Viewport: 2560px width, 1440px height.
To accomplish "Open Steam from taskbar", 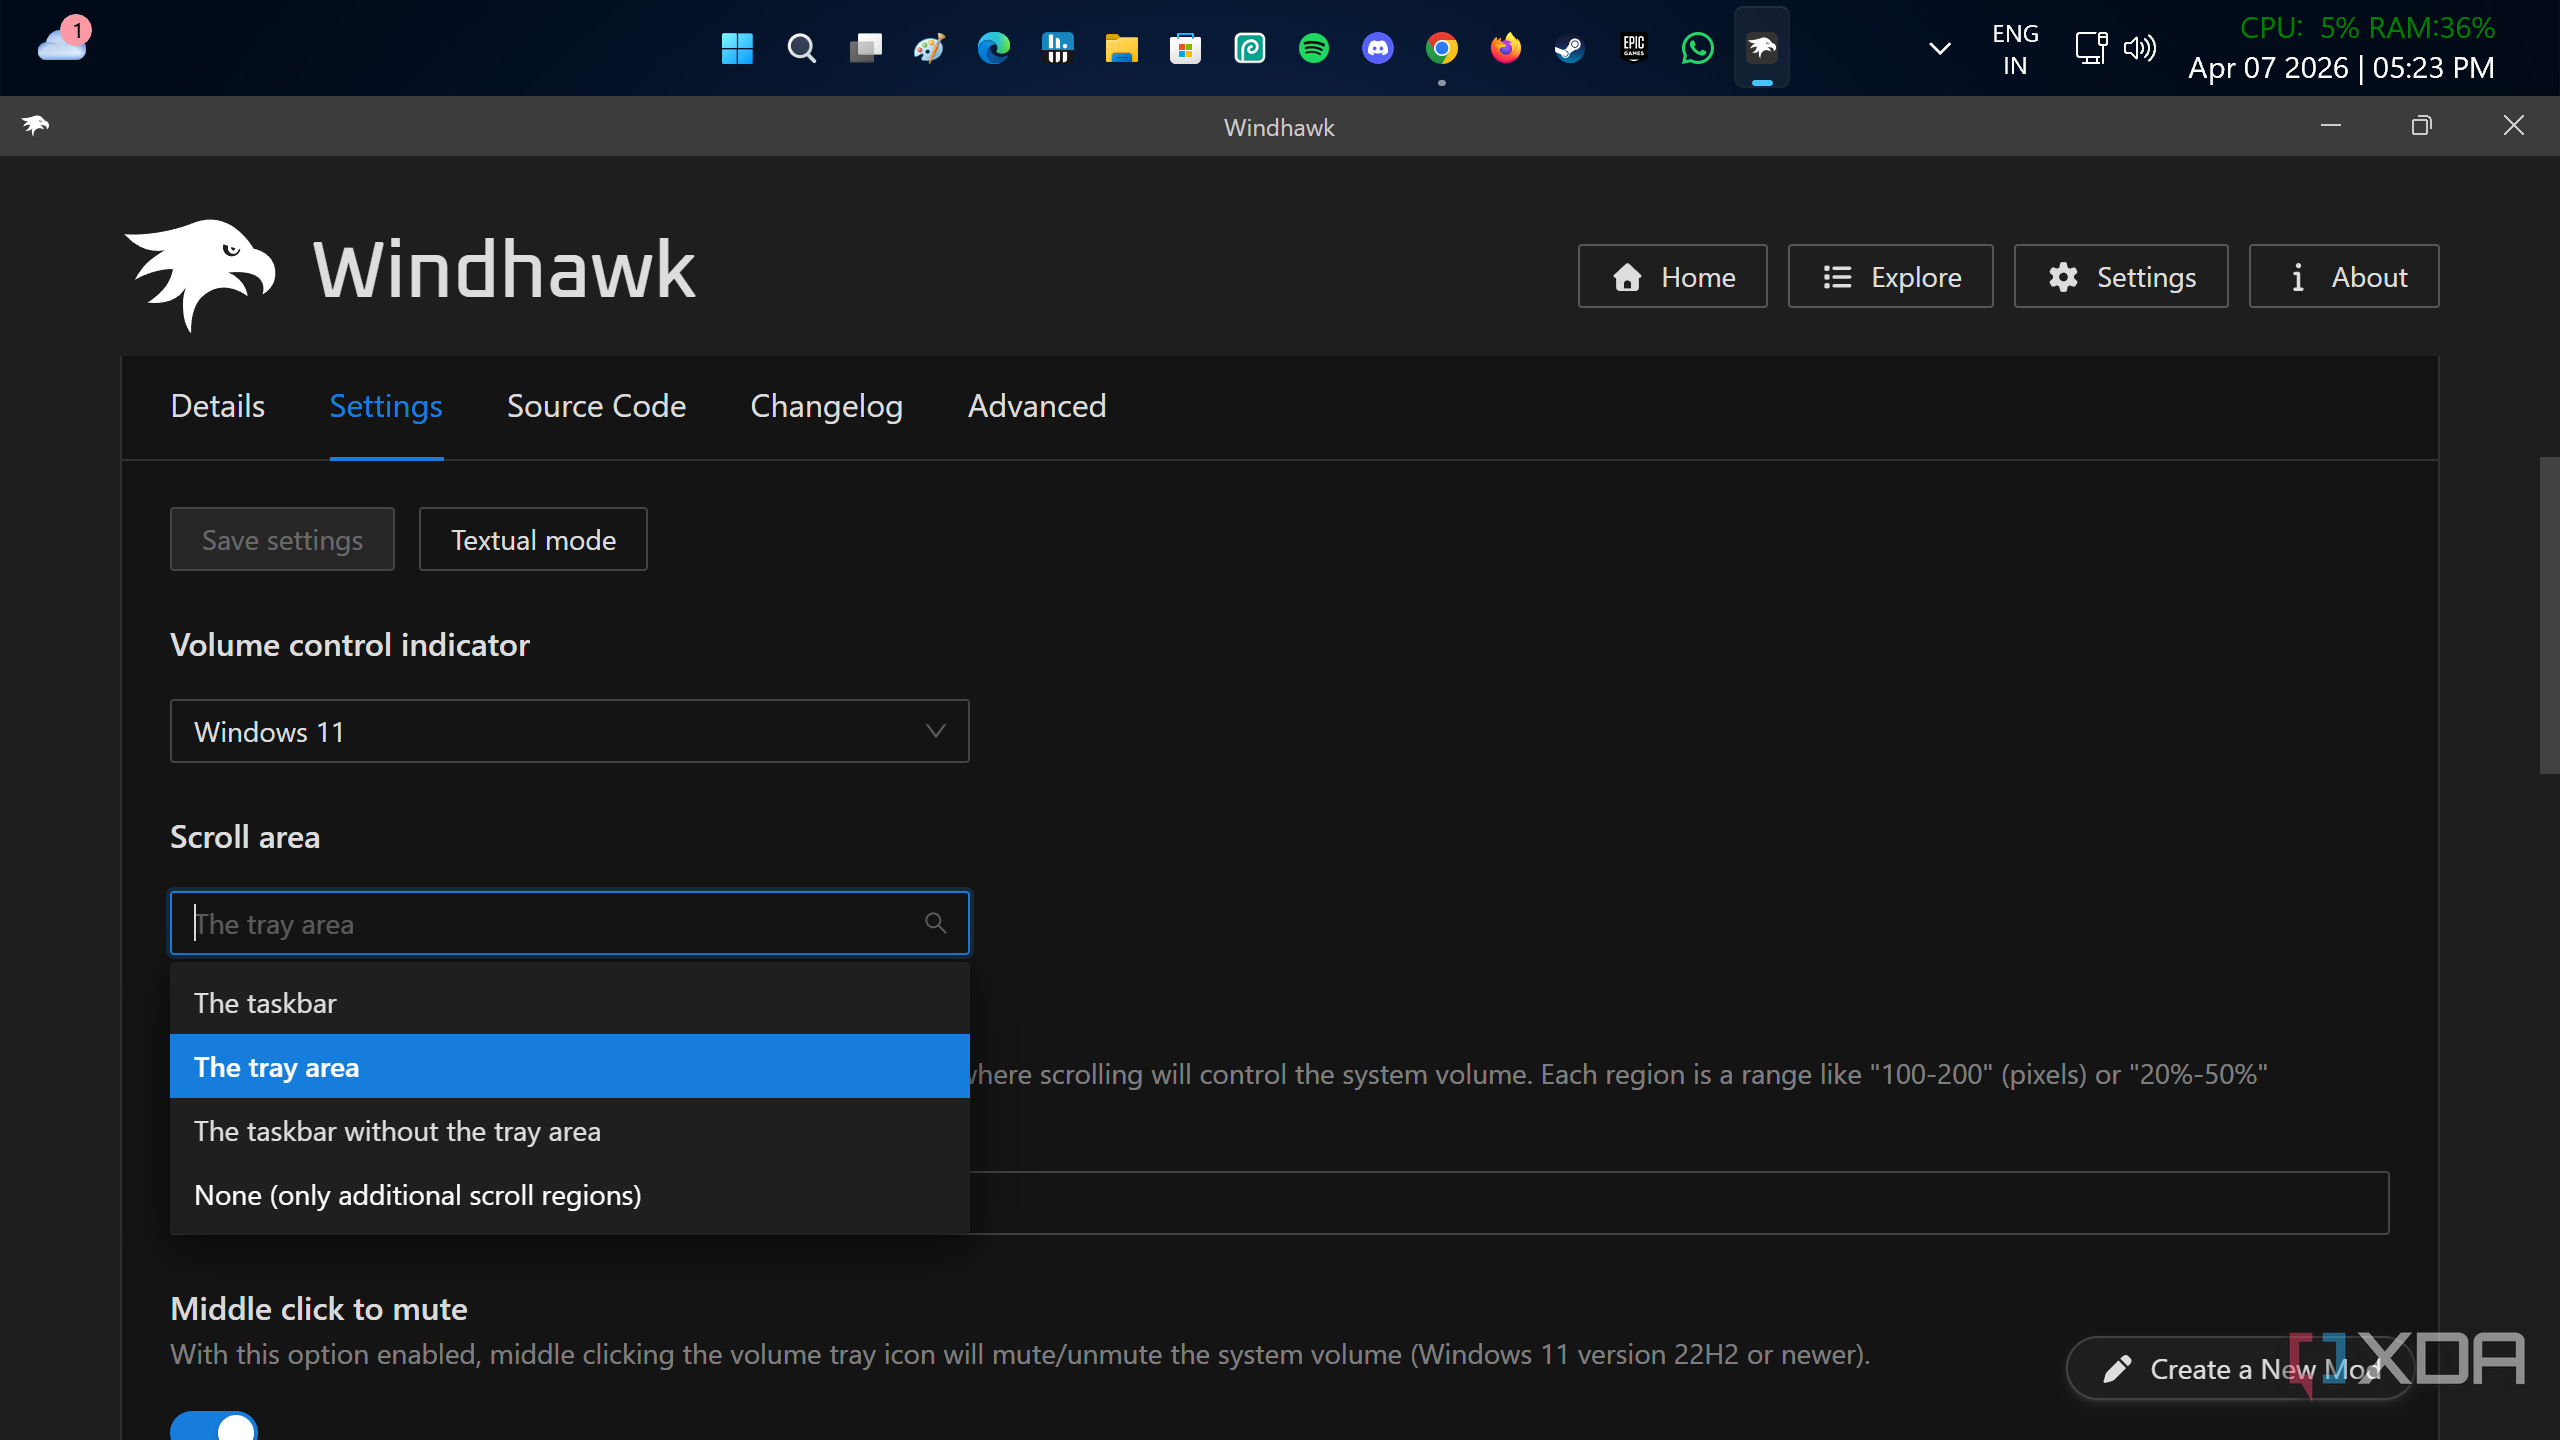I will pos(1569,48).
